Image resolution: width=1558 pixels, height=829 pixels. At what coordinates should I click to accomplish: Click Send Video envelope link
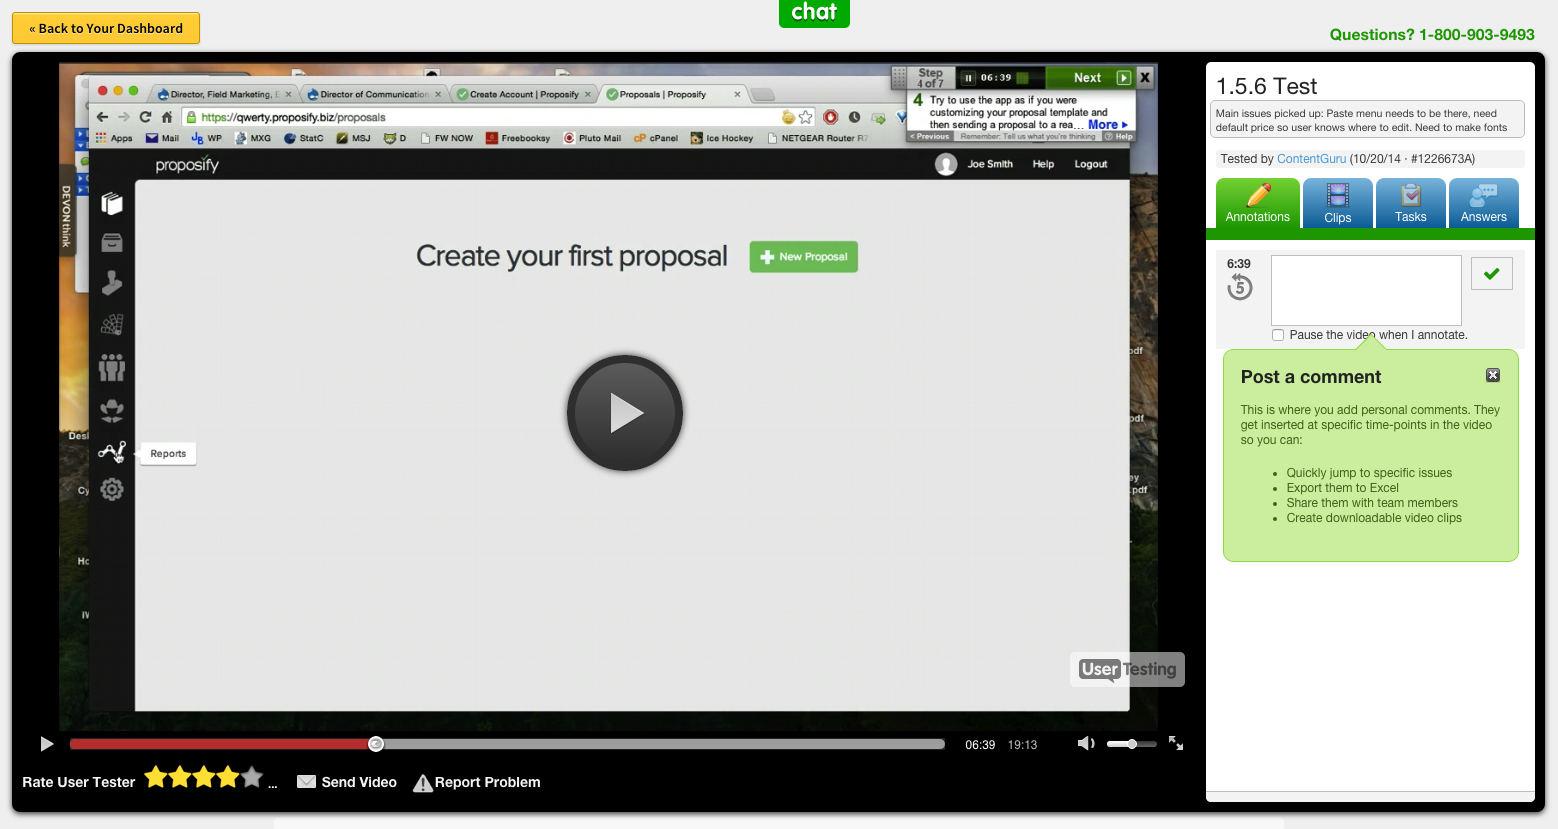coord(347,782)
